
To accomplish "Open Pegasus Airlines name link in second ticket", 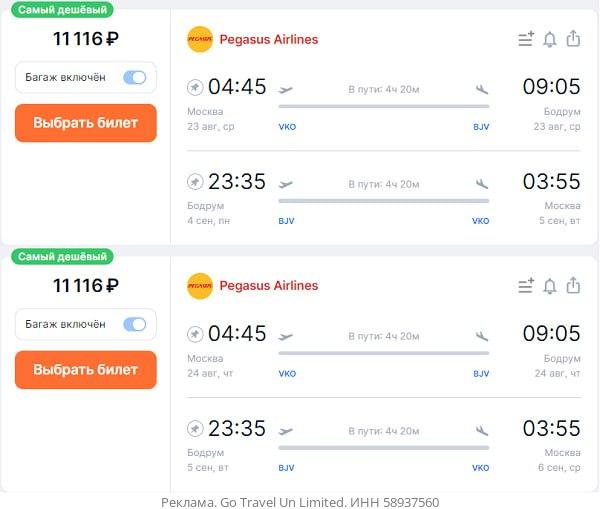I will pyautogui.click(x=268, y=286).
